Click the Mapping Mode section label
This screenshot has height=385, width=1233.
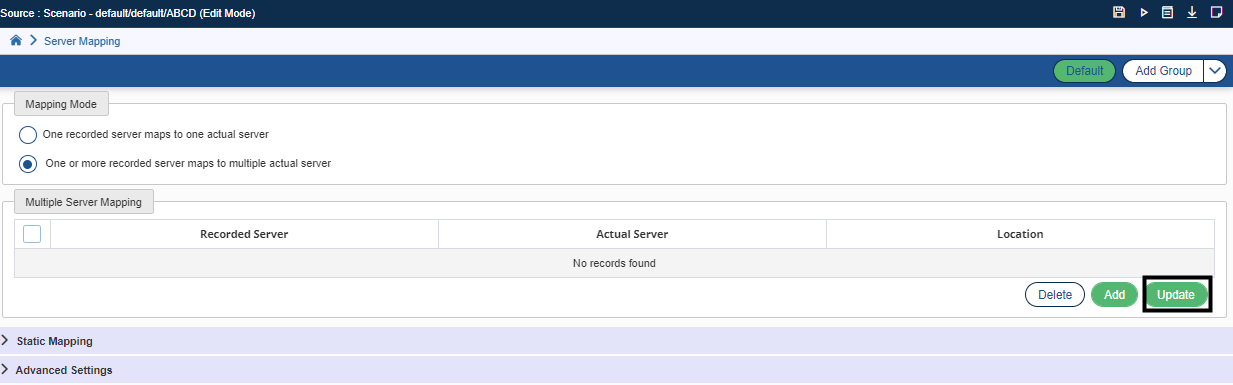click(x=61, y=104)
